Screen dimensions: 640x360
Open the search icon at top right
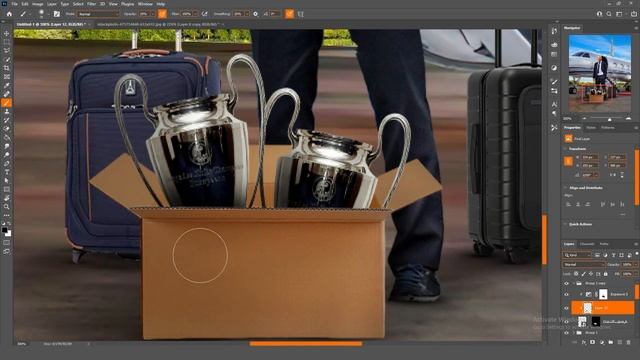click(609, 14)
